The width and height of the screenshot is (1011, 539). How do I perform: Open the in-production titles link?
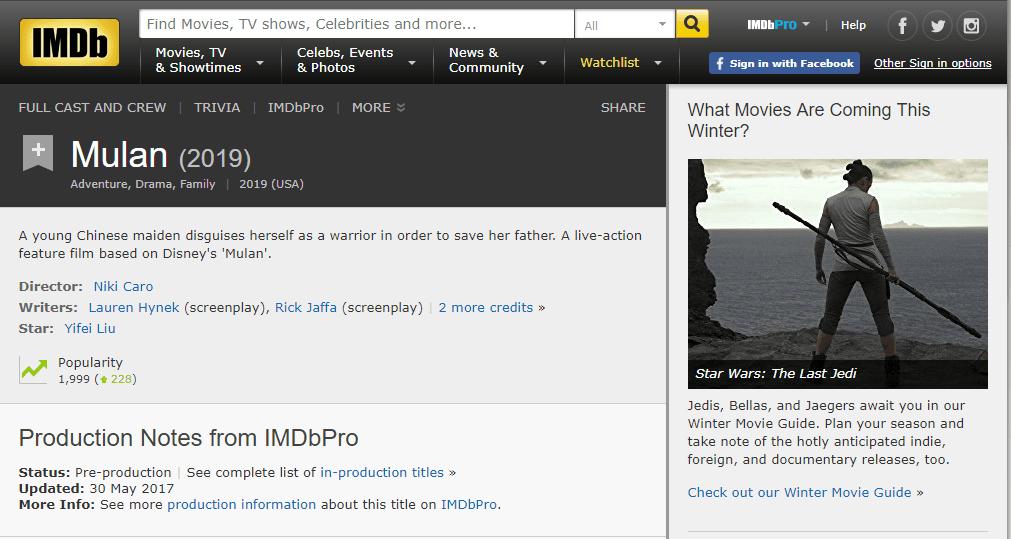pos(382,473)
